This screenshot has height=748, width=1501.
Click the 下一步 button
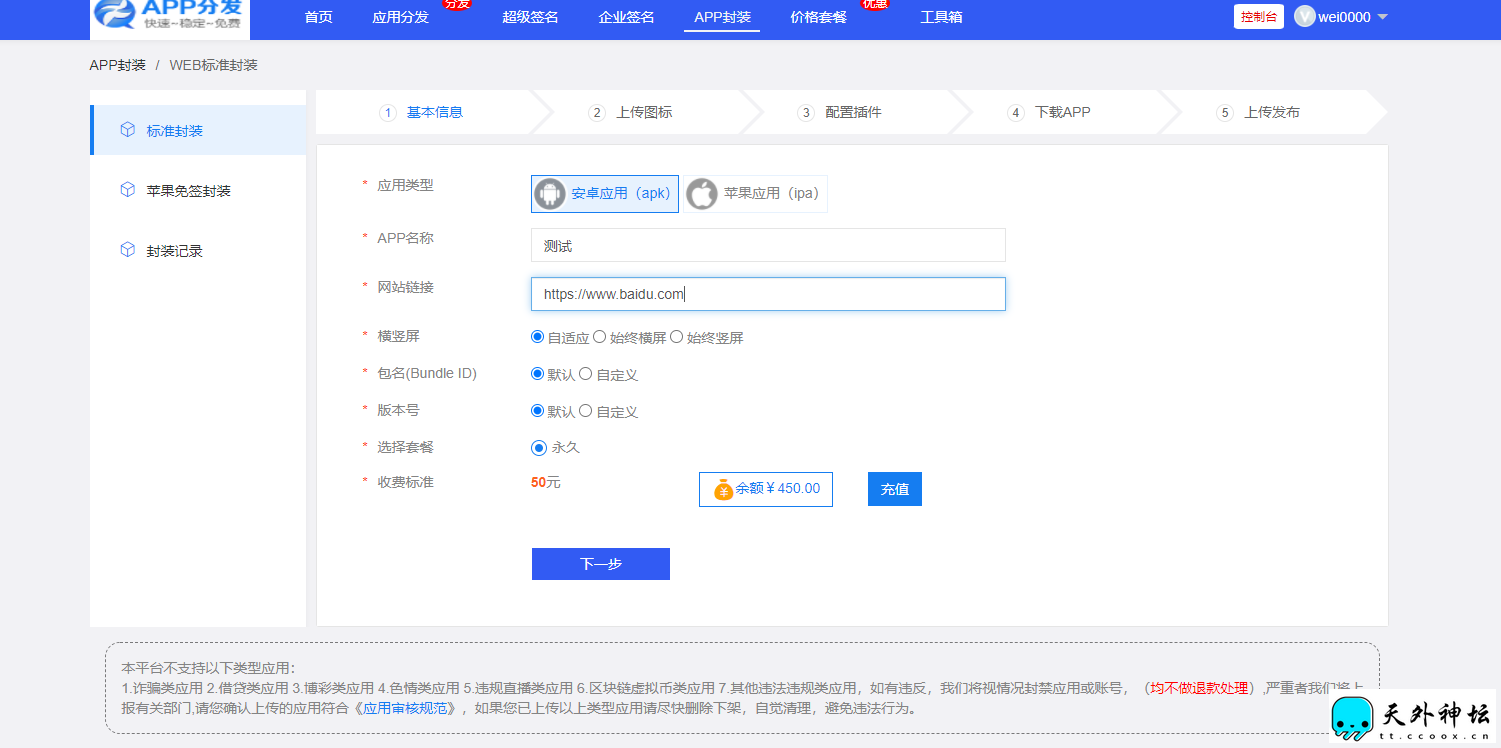point(601,564)
